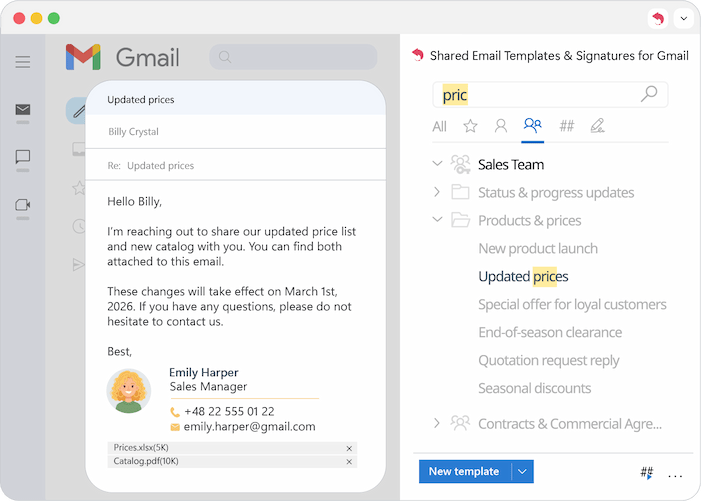Click the template search field containing 'pric'
Screen dimensions: 701x501
click(x=550, y=95)
